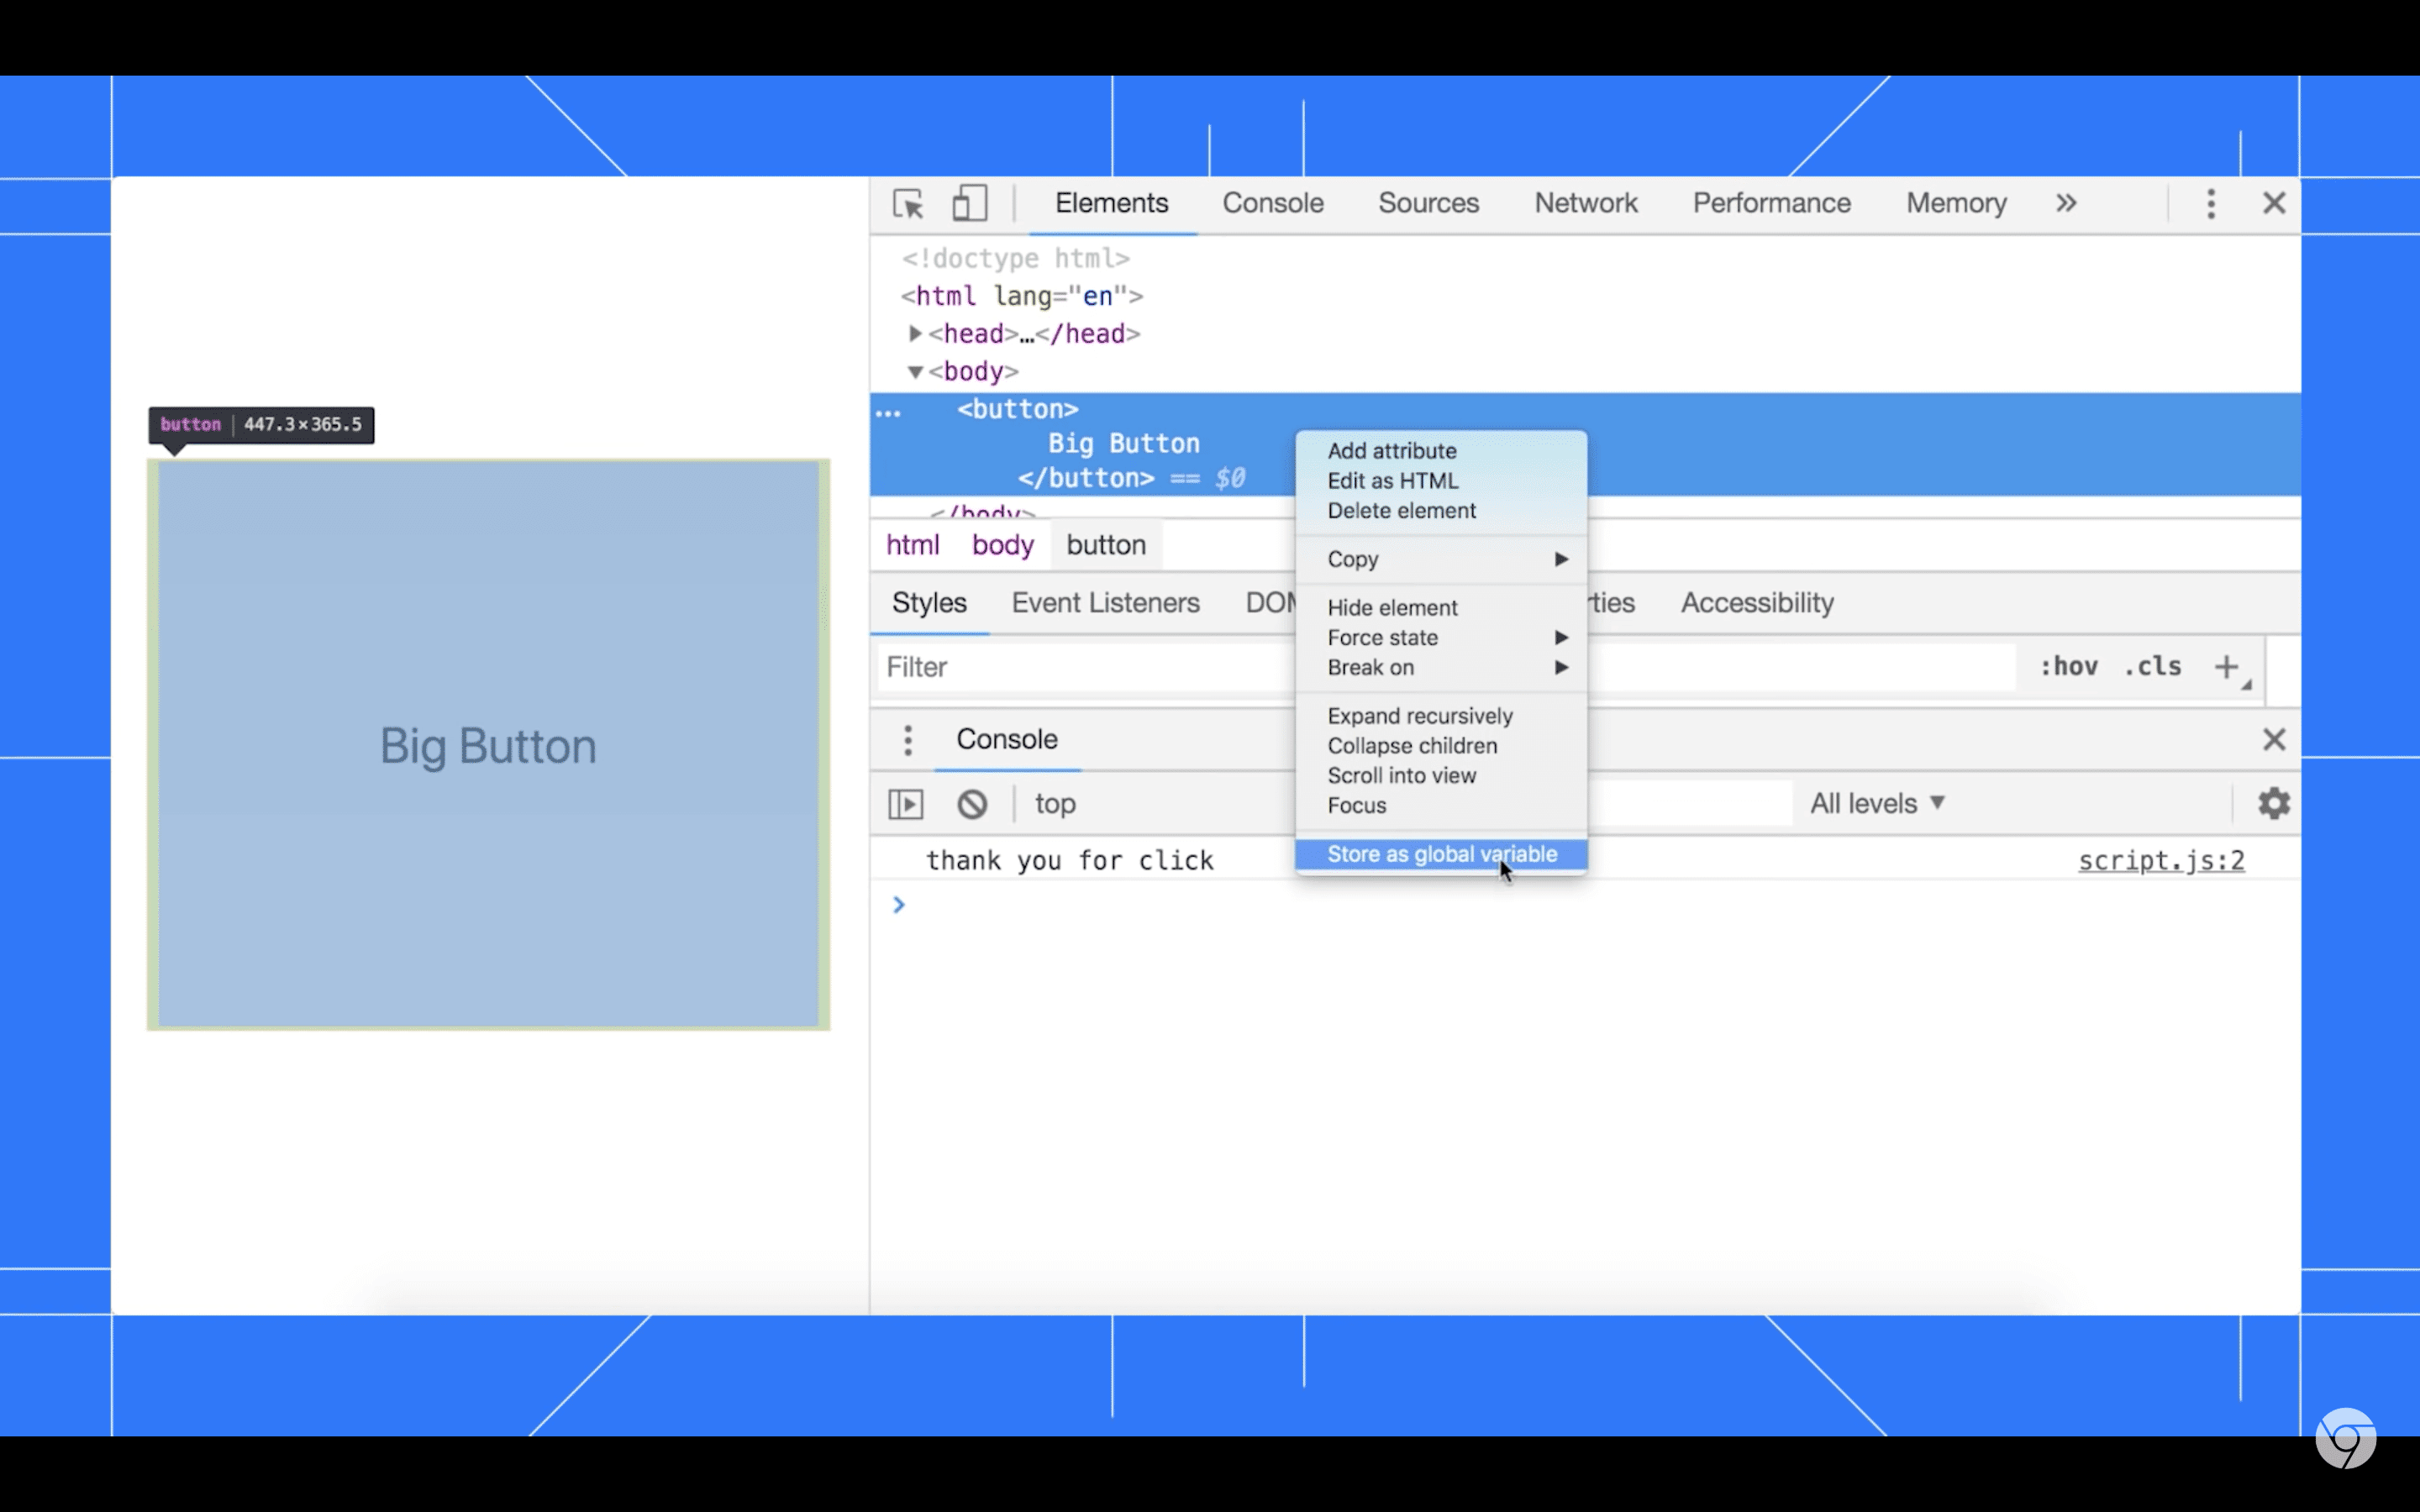Click the device toolbar toggle icon
Viewport: 2420px width, 1512px height.
[969, 202]
